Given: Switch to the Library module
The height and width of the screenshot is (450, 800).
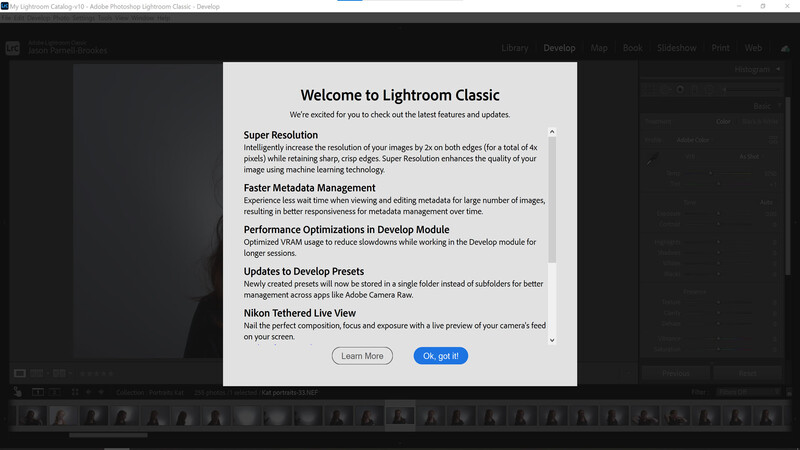Looking at the screenshot, I should click(x=515, y=48).
